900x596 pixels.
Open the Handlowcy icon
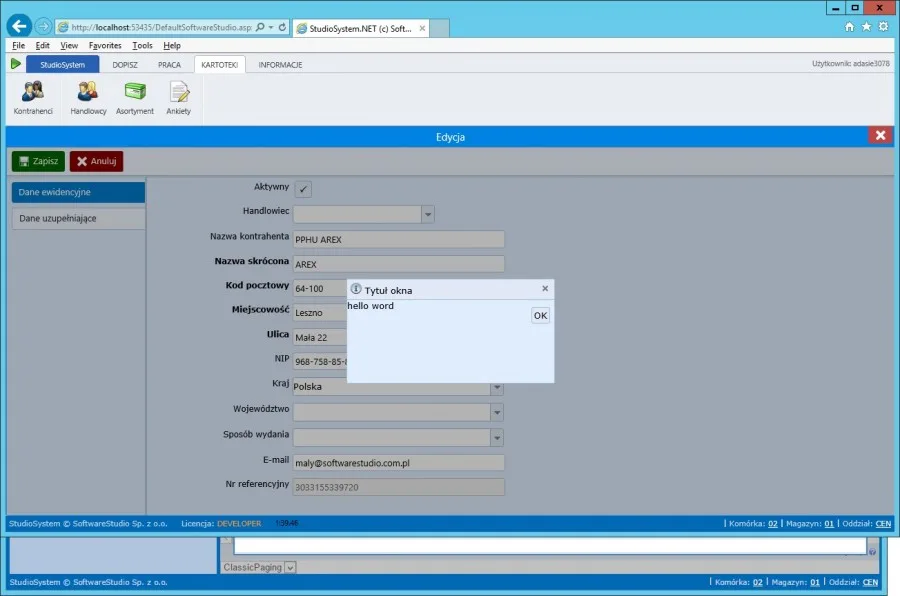88,98
